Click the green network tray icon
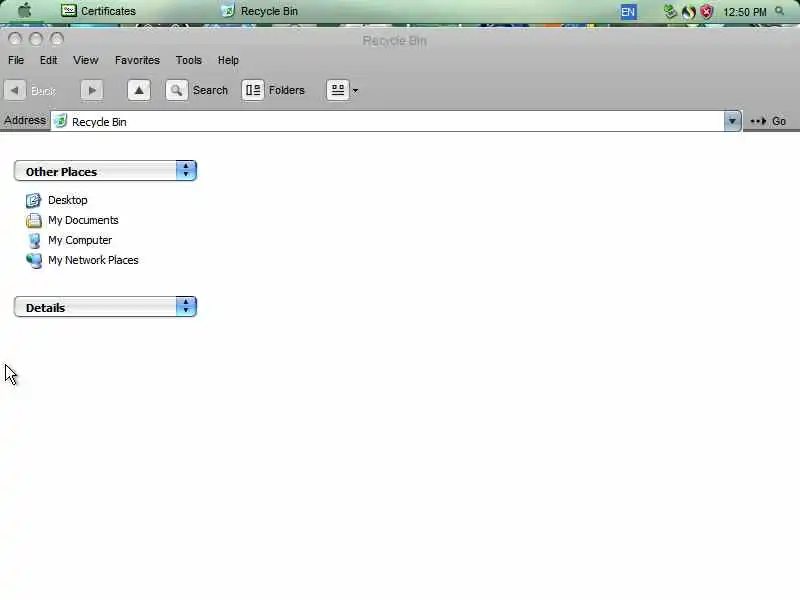Image resolution: width=800 pixels, height=600 pixels. [670, 11]
